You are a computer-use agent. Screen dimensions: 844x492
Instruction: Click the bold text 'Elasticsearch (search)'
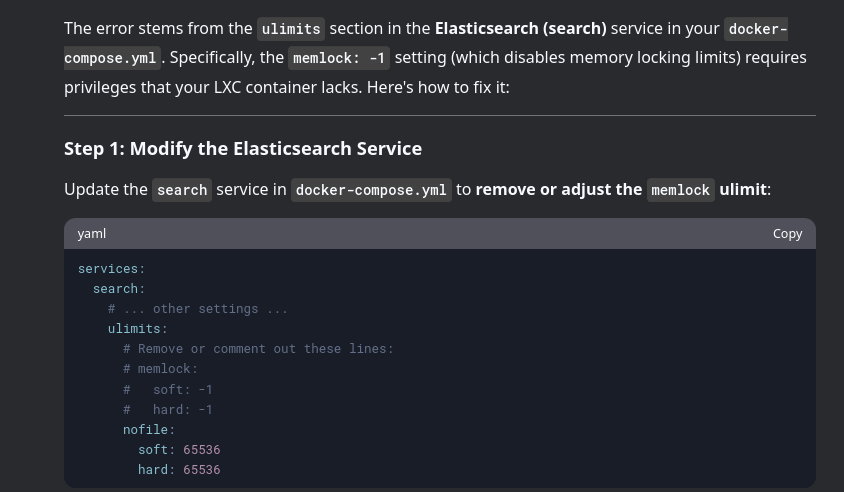click(521, 29)
